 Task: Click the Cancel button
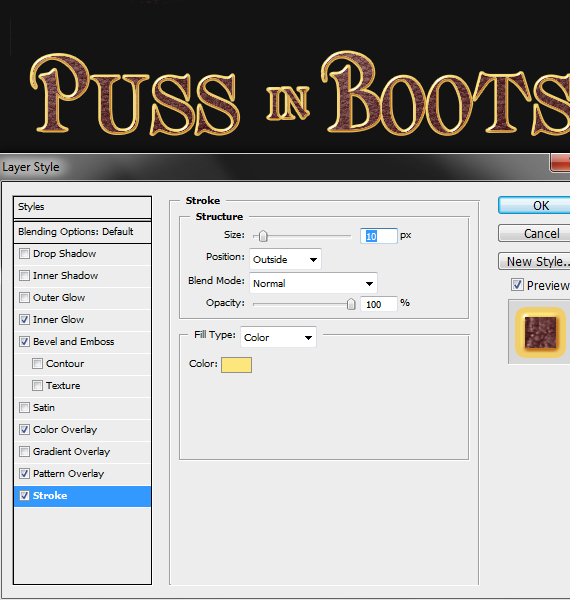[x=534, y=233]
